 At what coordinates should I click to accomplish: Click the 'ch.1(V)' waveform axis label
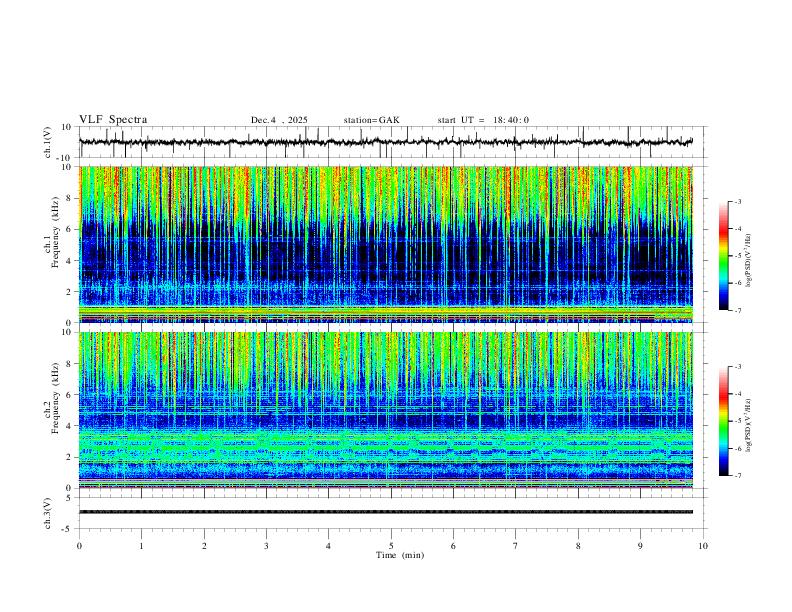point(47,142)
